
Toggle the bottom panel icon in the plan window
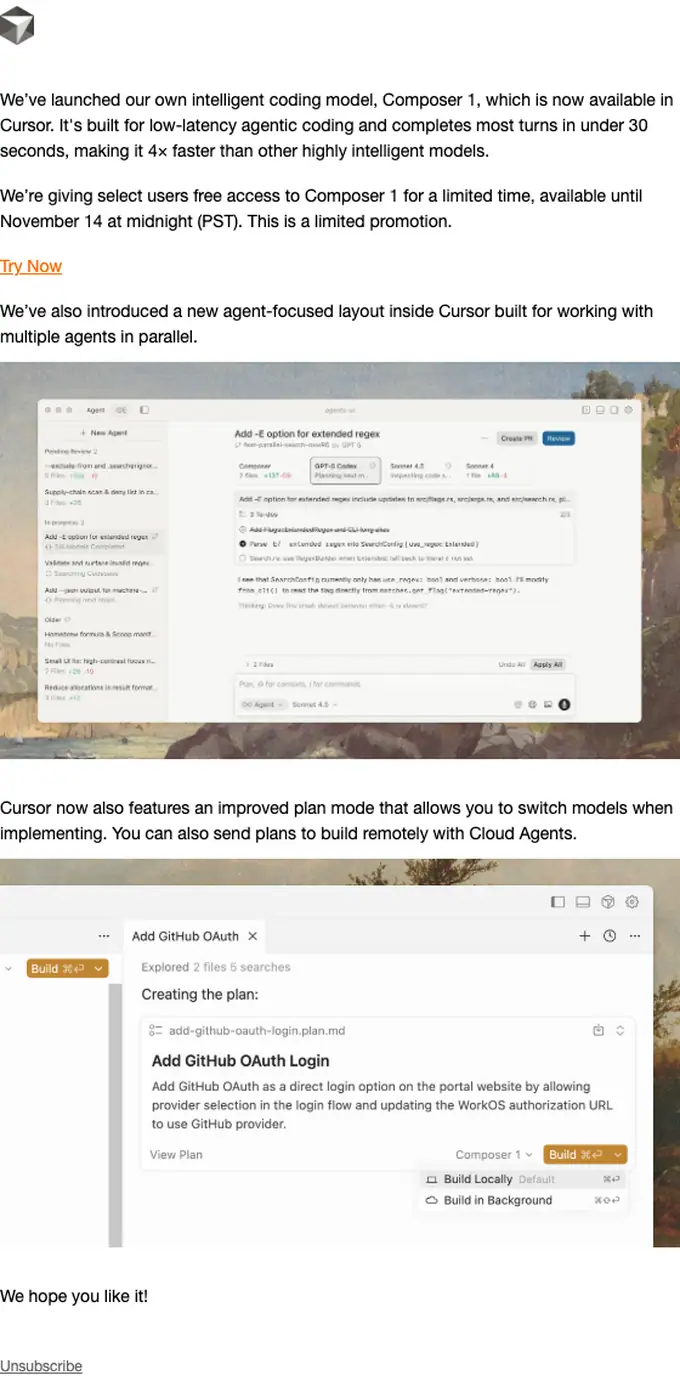click(x=582, y=902)
